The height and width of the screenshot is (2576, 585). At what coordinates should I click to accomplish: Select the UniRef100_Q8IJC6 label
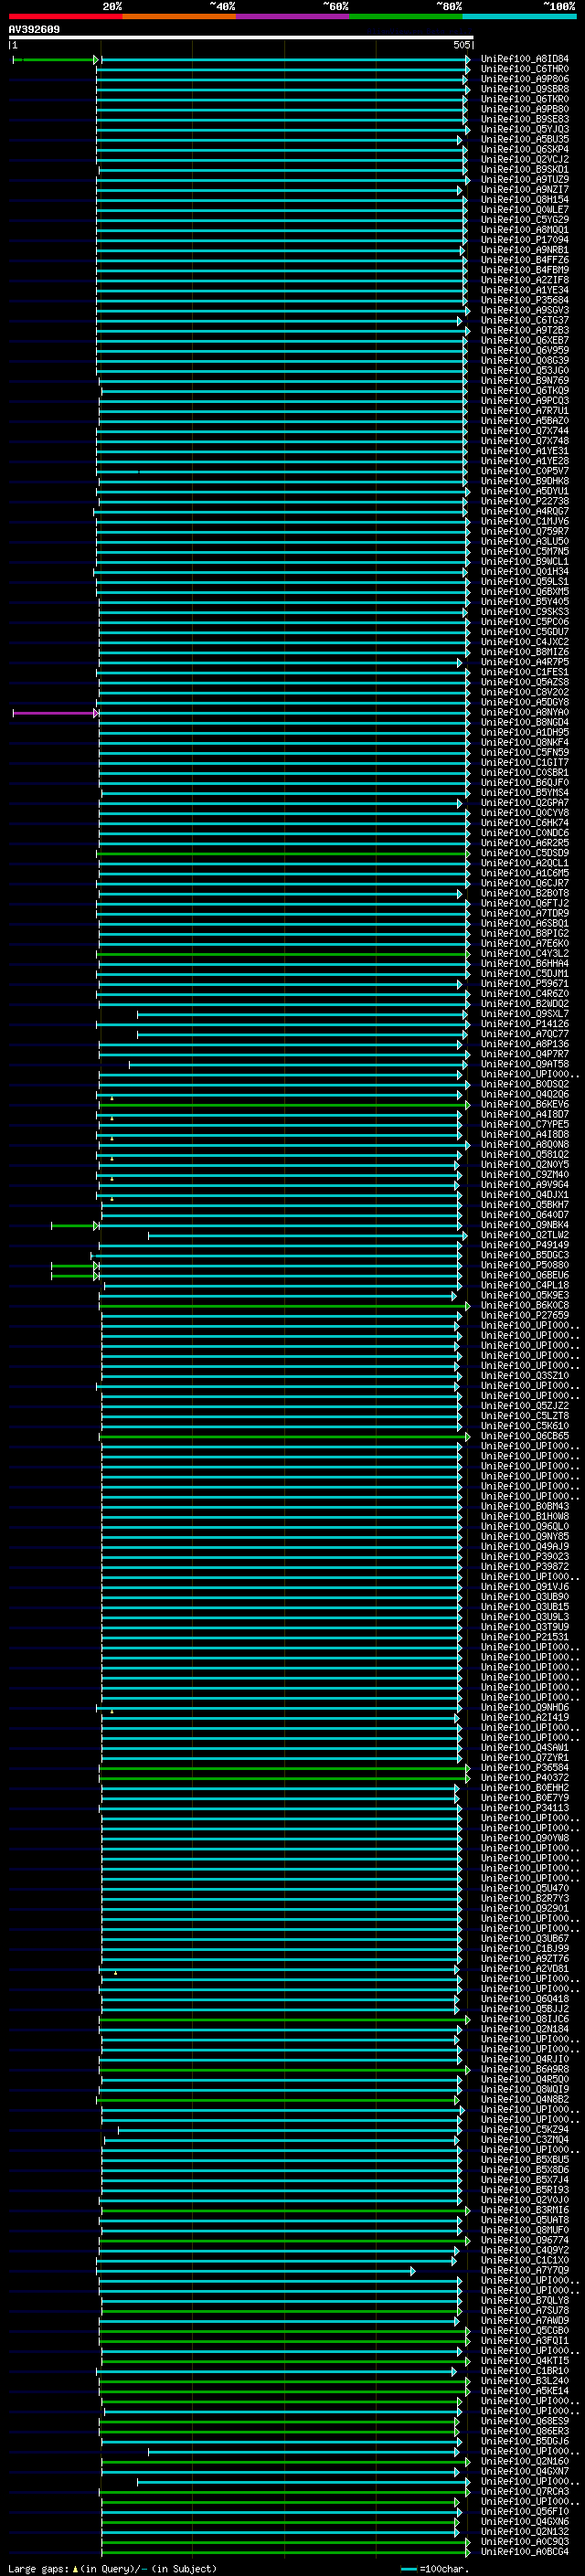525,2018
